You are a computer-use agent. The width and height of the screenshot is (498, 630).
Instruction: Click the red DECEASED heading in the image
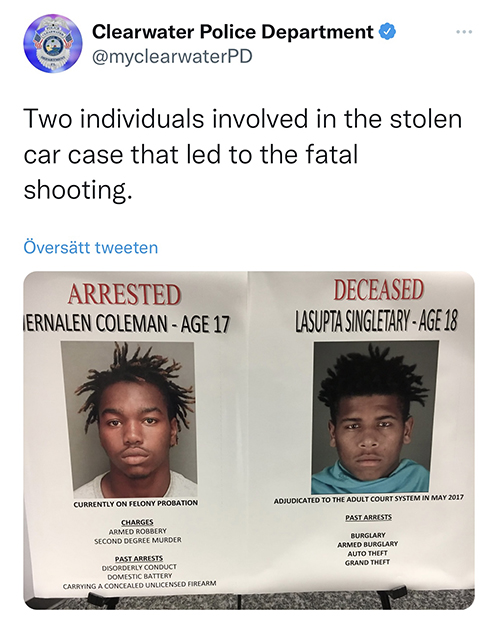pos(378,290)
